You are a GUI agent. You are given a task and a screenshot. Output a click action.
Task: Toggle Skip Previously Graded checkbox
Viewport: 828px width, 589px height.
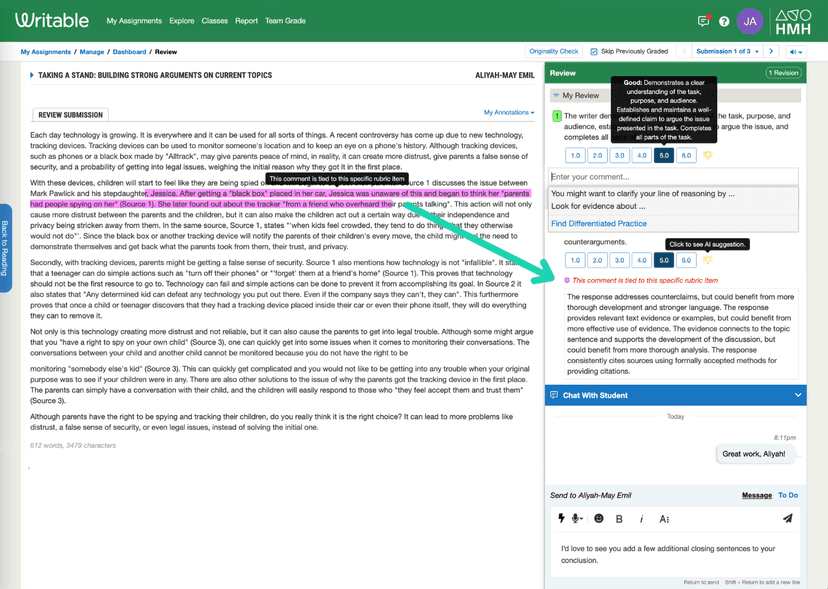[594, 51]
